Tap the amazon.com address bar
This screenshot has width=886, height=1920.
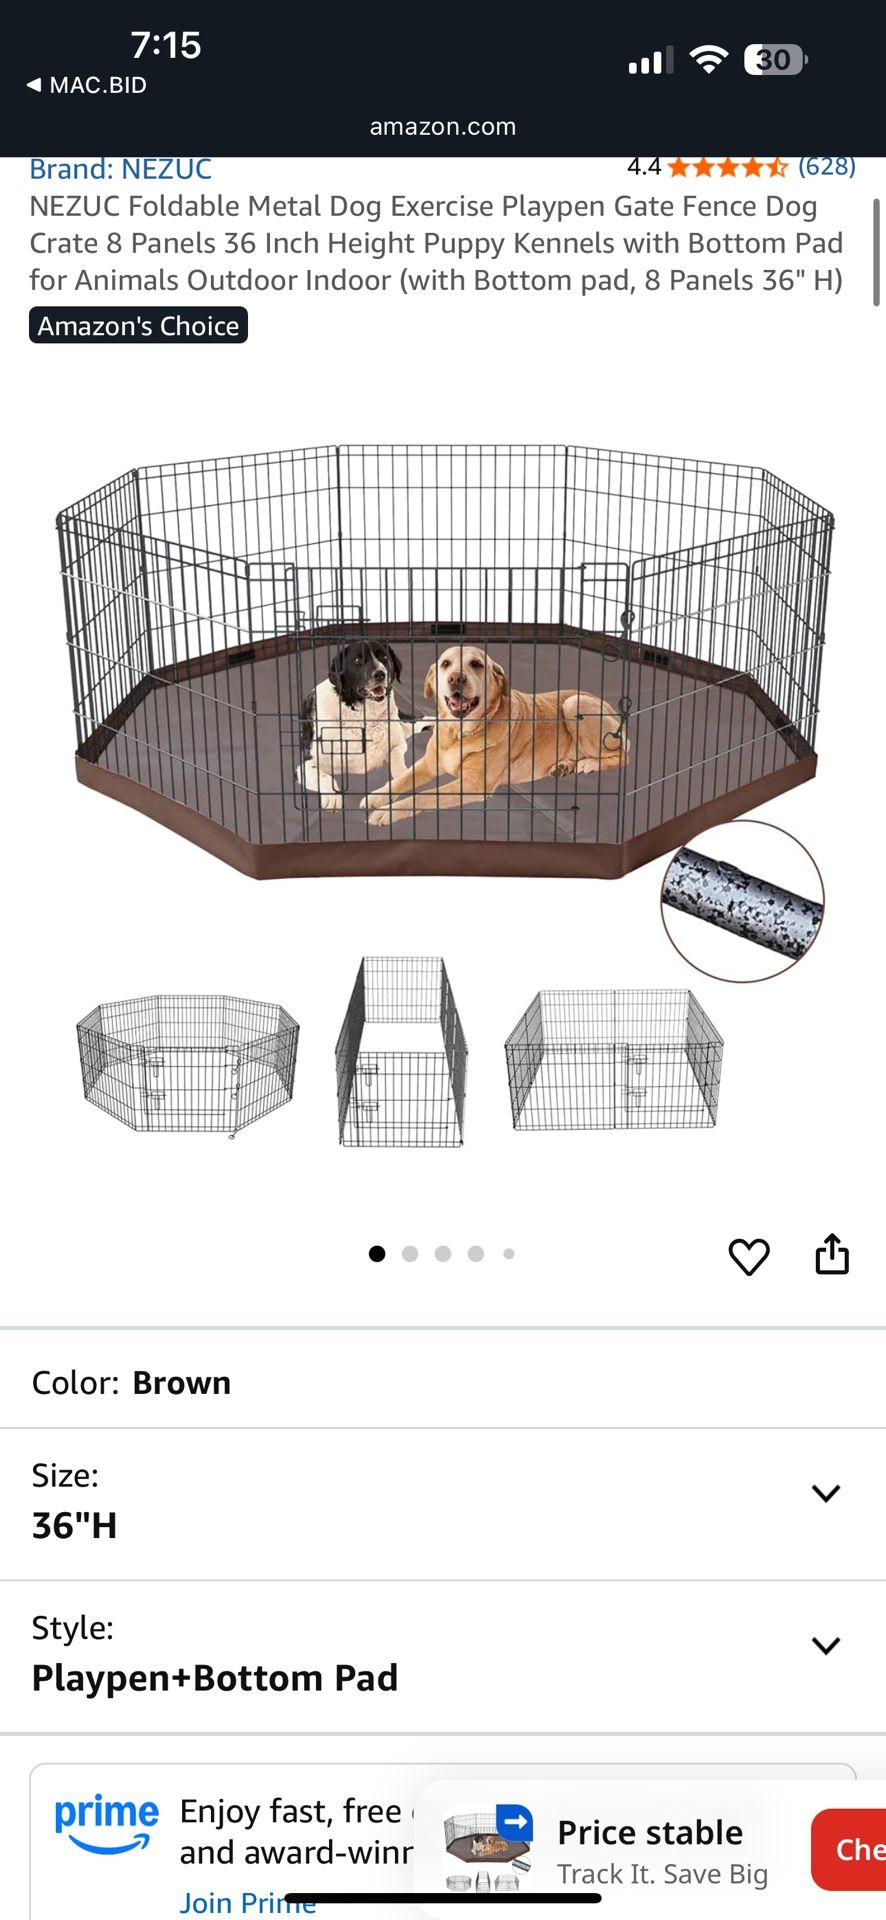[x=443, y=127]
